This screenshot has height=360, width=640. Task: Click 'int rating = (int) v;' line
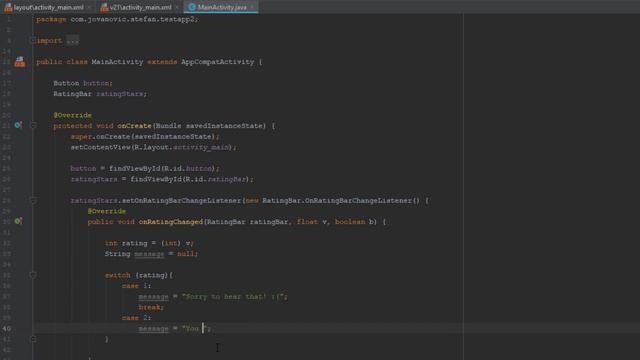pyautogui.click(x=149, y=243)
